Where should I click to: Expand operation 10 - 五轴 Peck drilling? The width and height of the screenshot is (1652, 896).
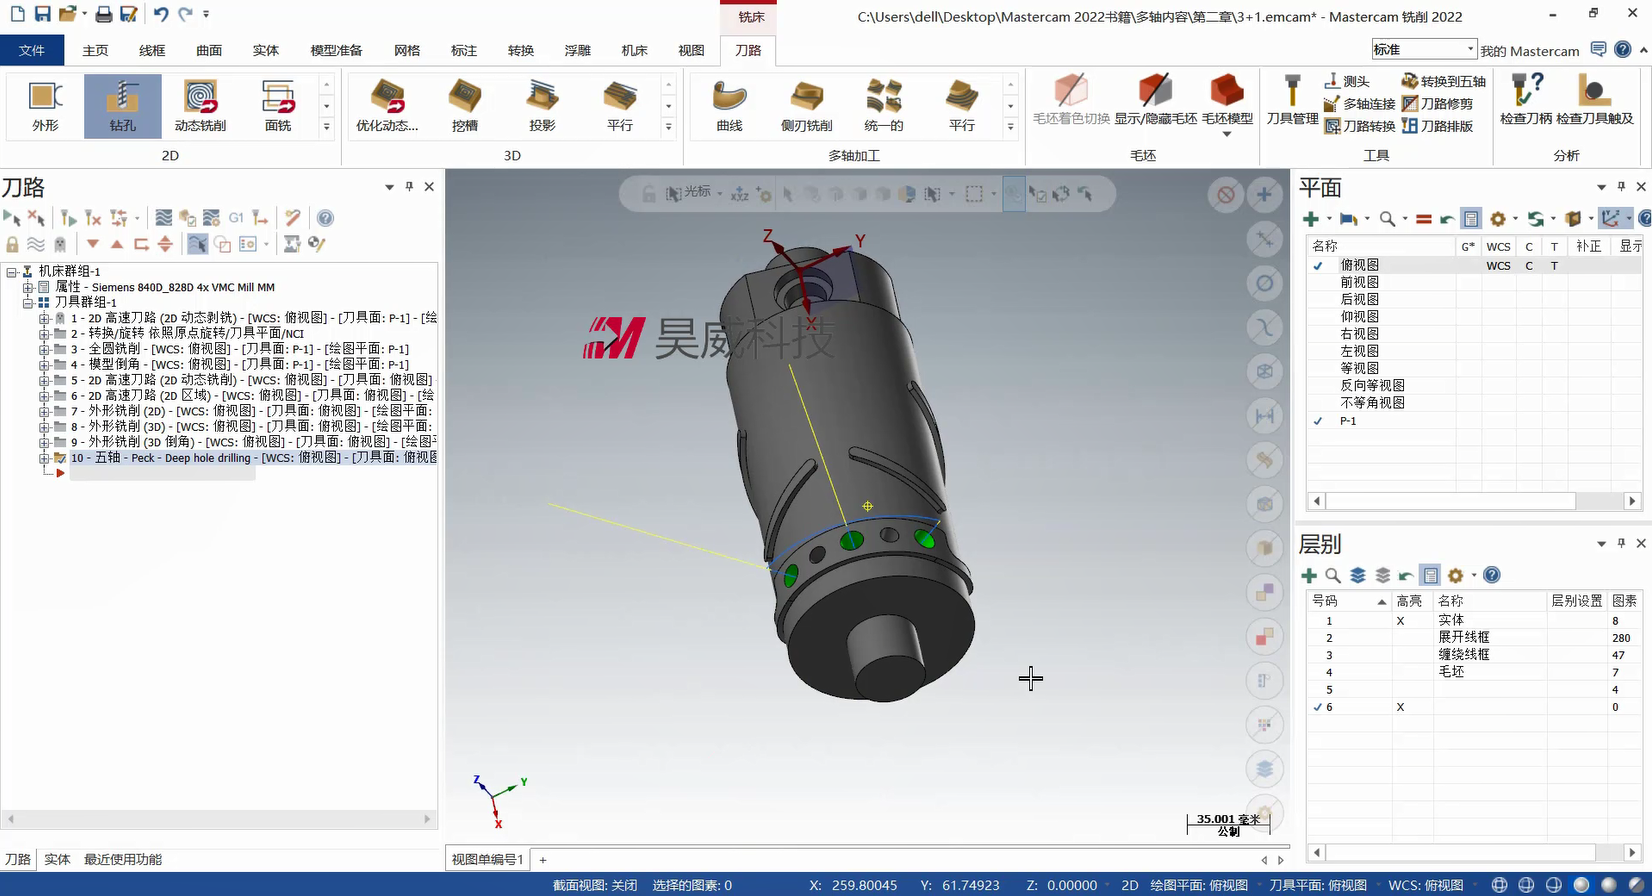(x=44, y=458)
